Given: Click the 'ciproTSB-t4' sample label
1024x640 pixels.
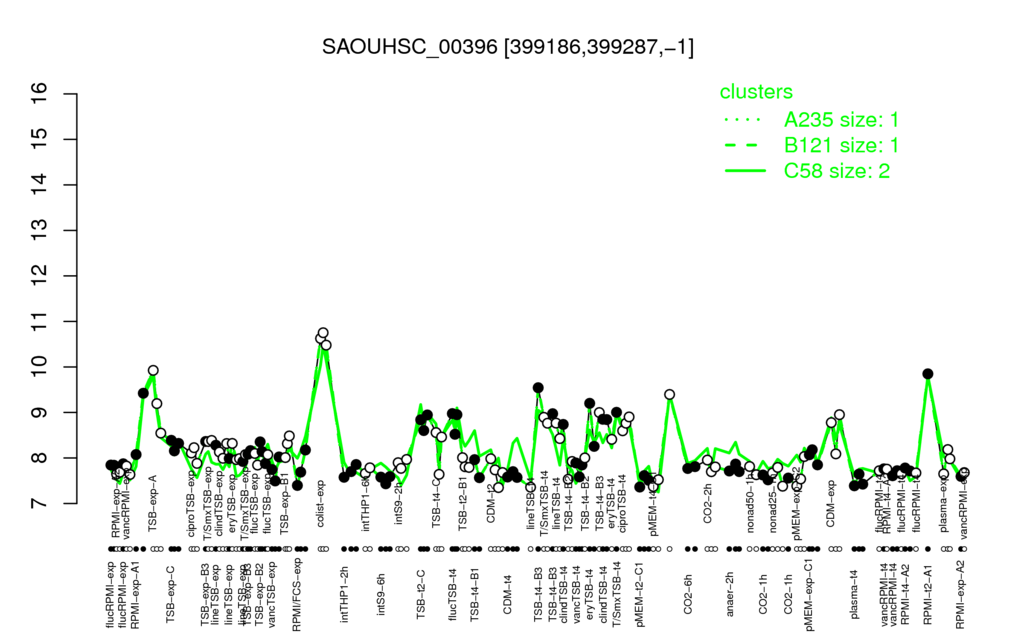Looking at the screenshot, I should coord(622,506).
